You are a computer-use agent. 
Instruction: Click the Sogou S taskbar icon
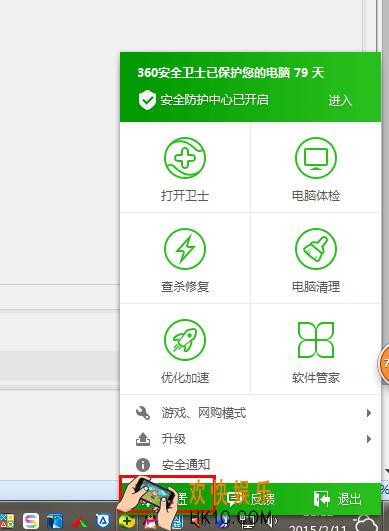click(x=31, y=521)
